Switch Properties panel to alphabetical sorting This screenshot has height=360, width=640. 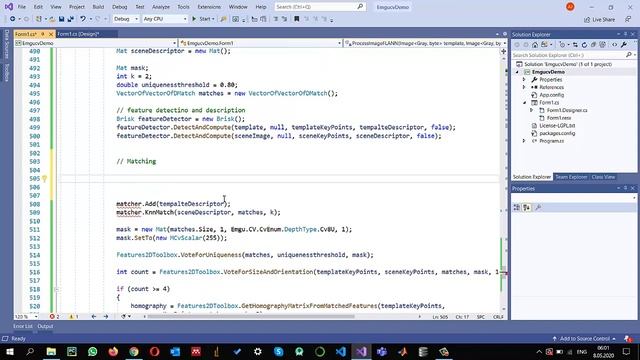(x=527, y=208)
